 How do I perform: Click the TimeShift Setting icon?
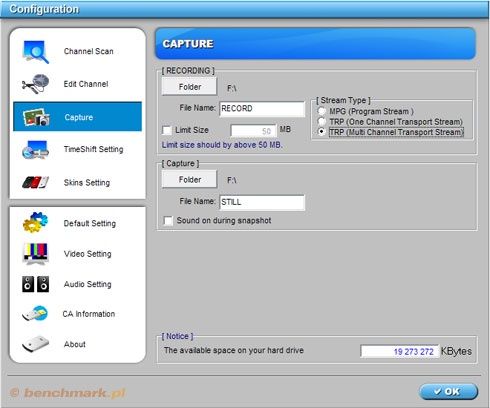tap(35, 150)
